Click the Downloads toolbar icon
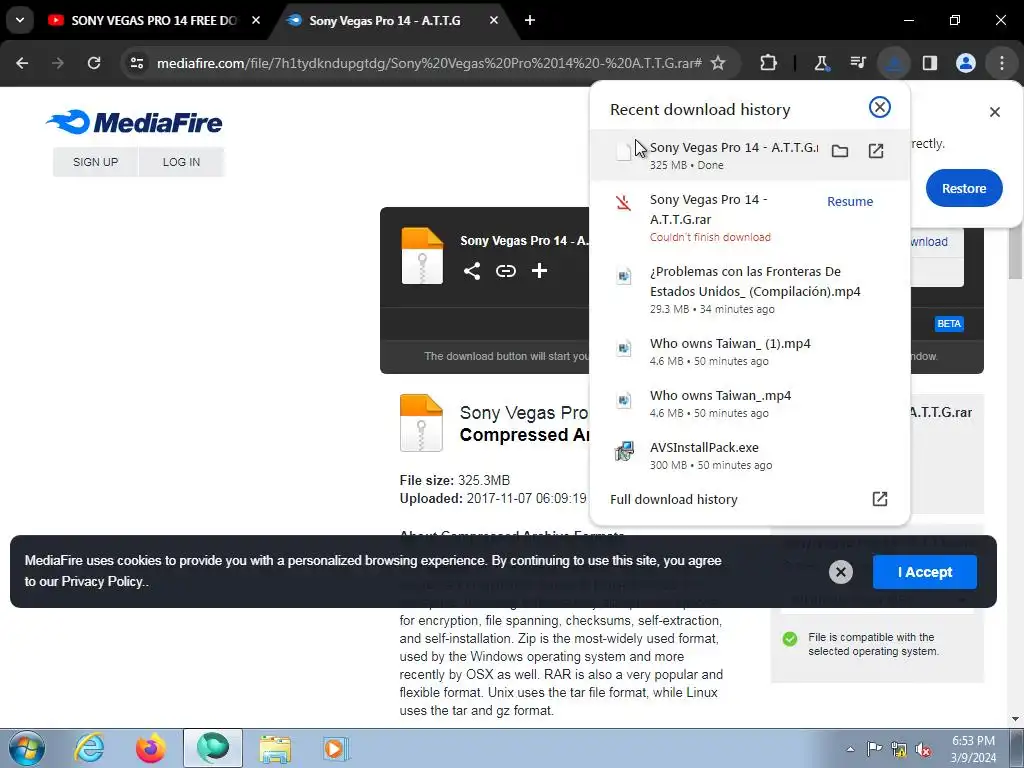Image resolution: width=1024 pixels, height=768 pixels. pyautogui.click(x=893, y=63)
